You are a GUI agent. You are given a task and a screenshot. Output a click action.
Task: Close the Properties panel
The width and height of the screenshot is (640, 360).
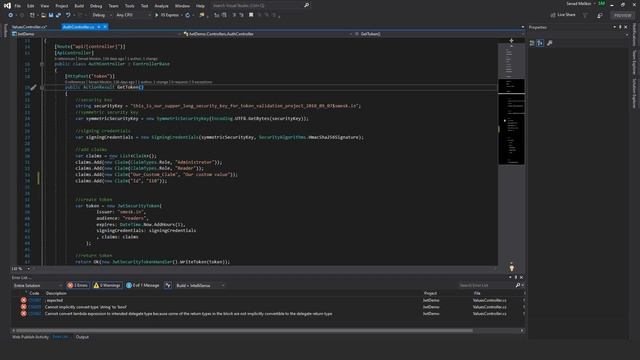pos(625,27)
